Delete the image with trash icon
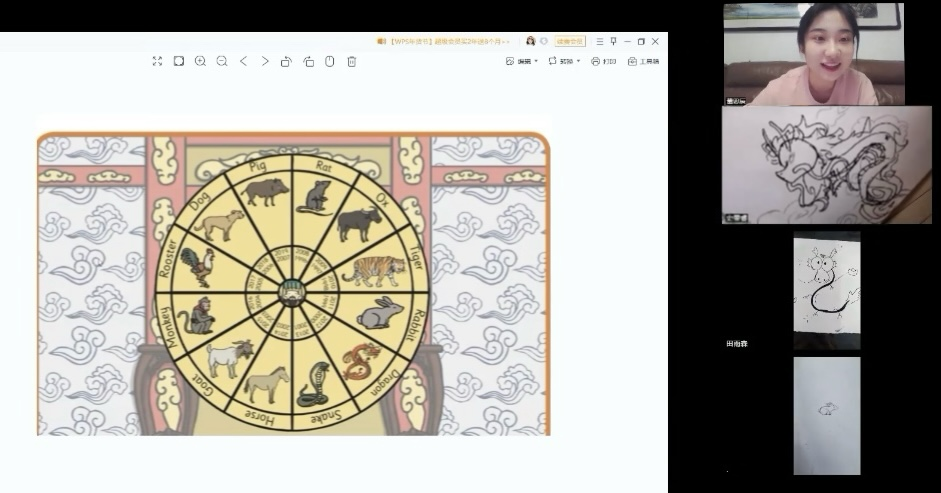 coord(352,61)
